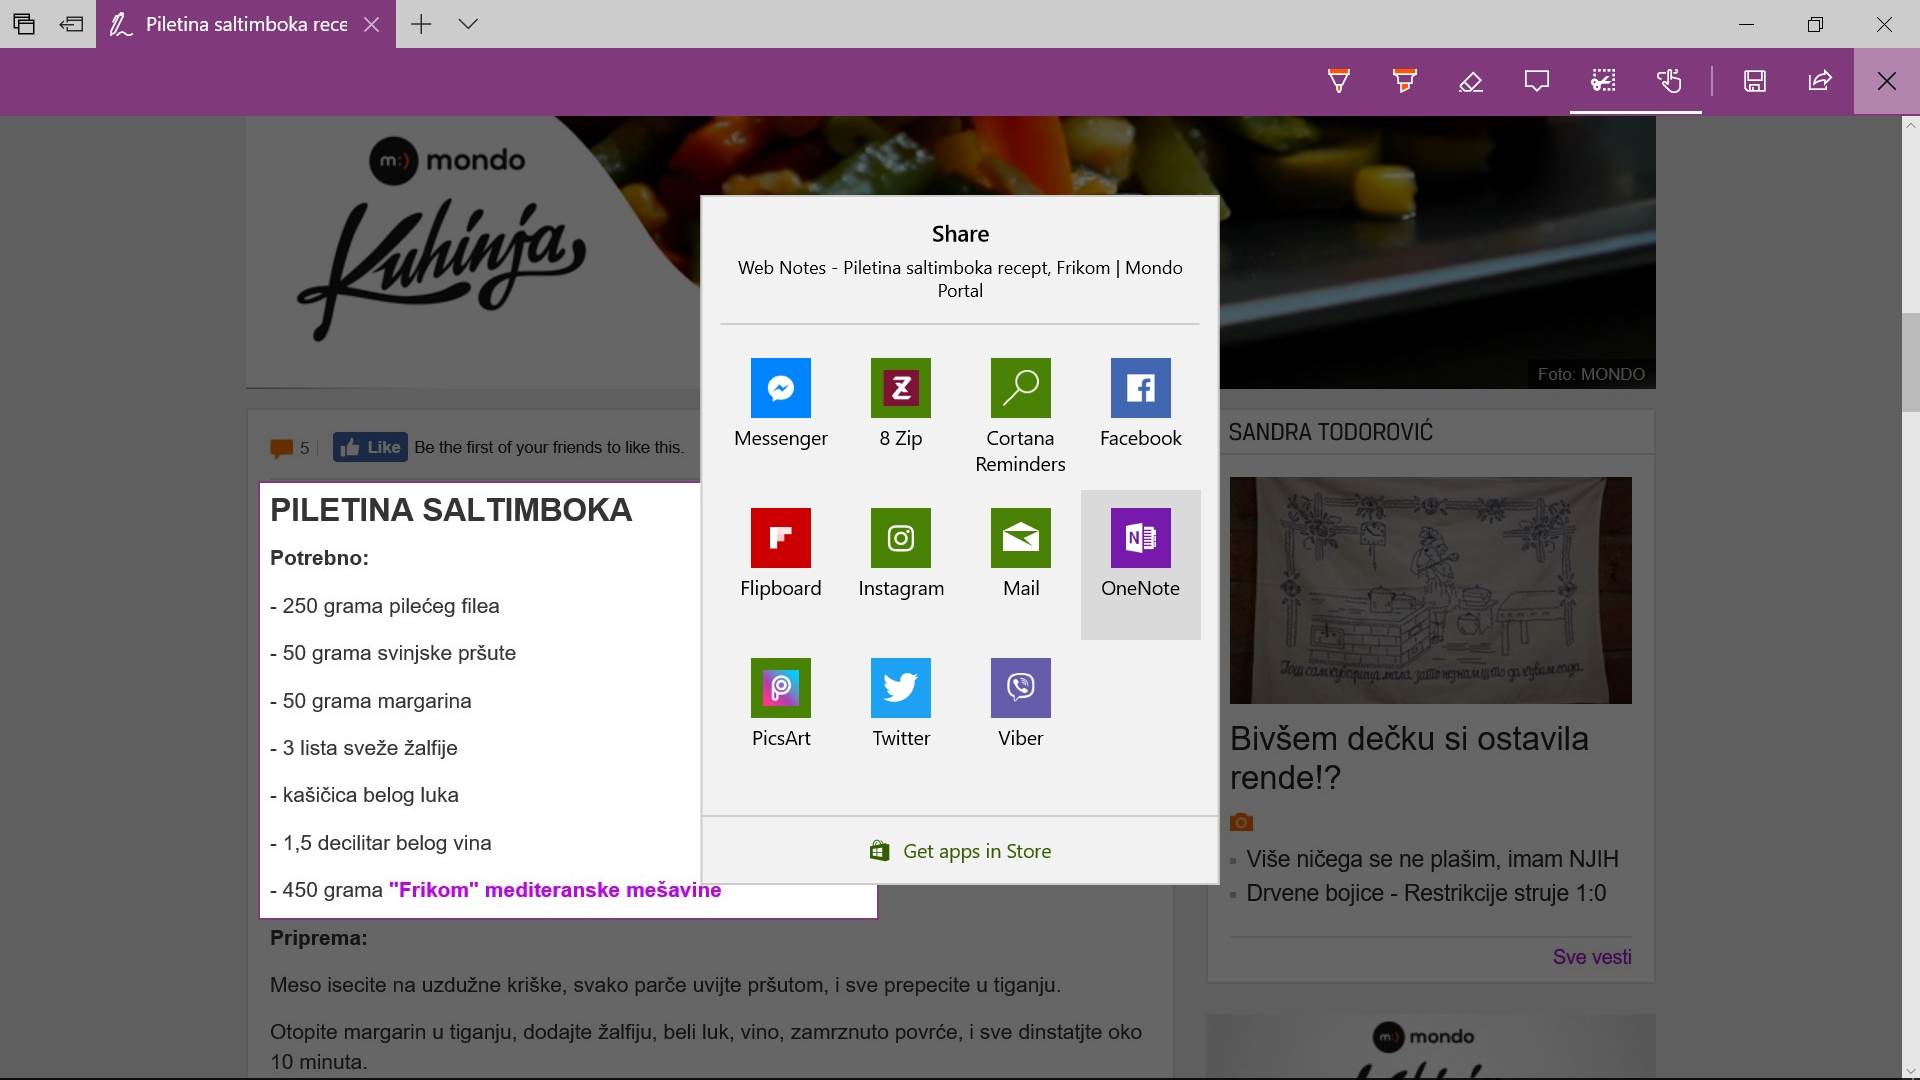Share using Mail app
This screenshot has height=1080, width=1920.
[x=1020, y=538]
